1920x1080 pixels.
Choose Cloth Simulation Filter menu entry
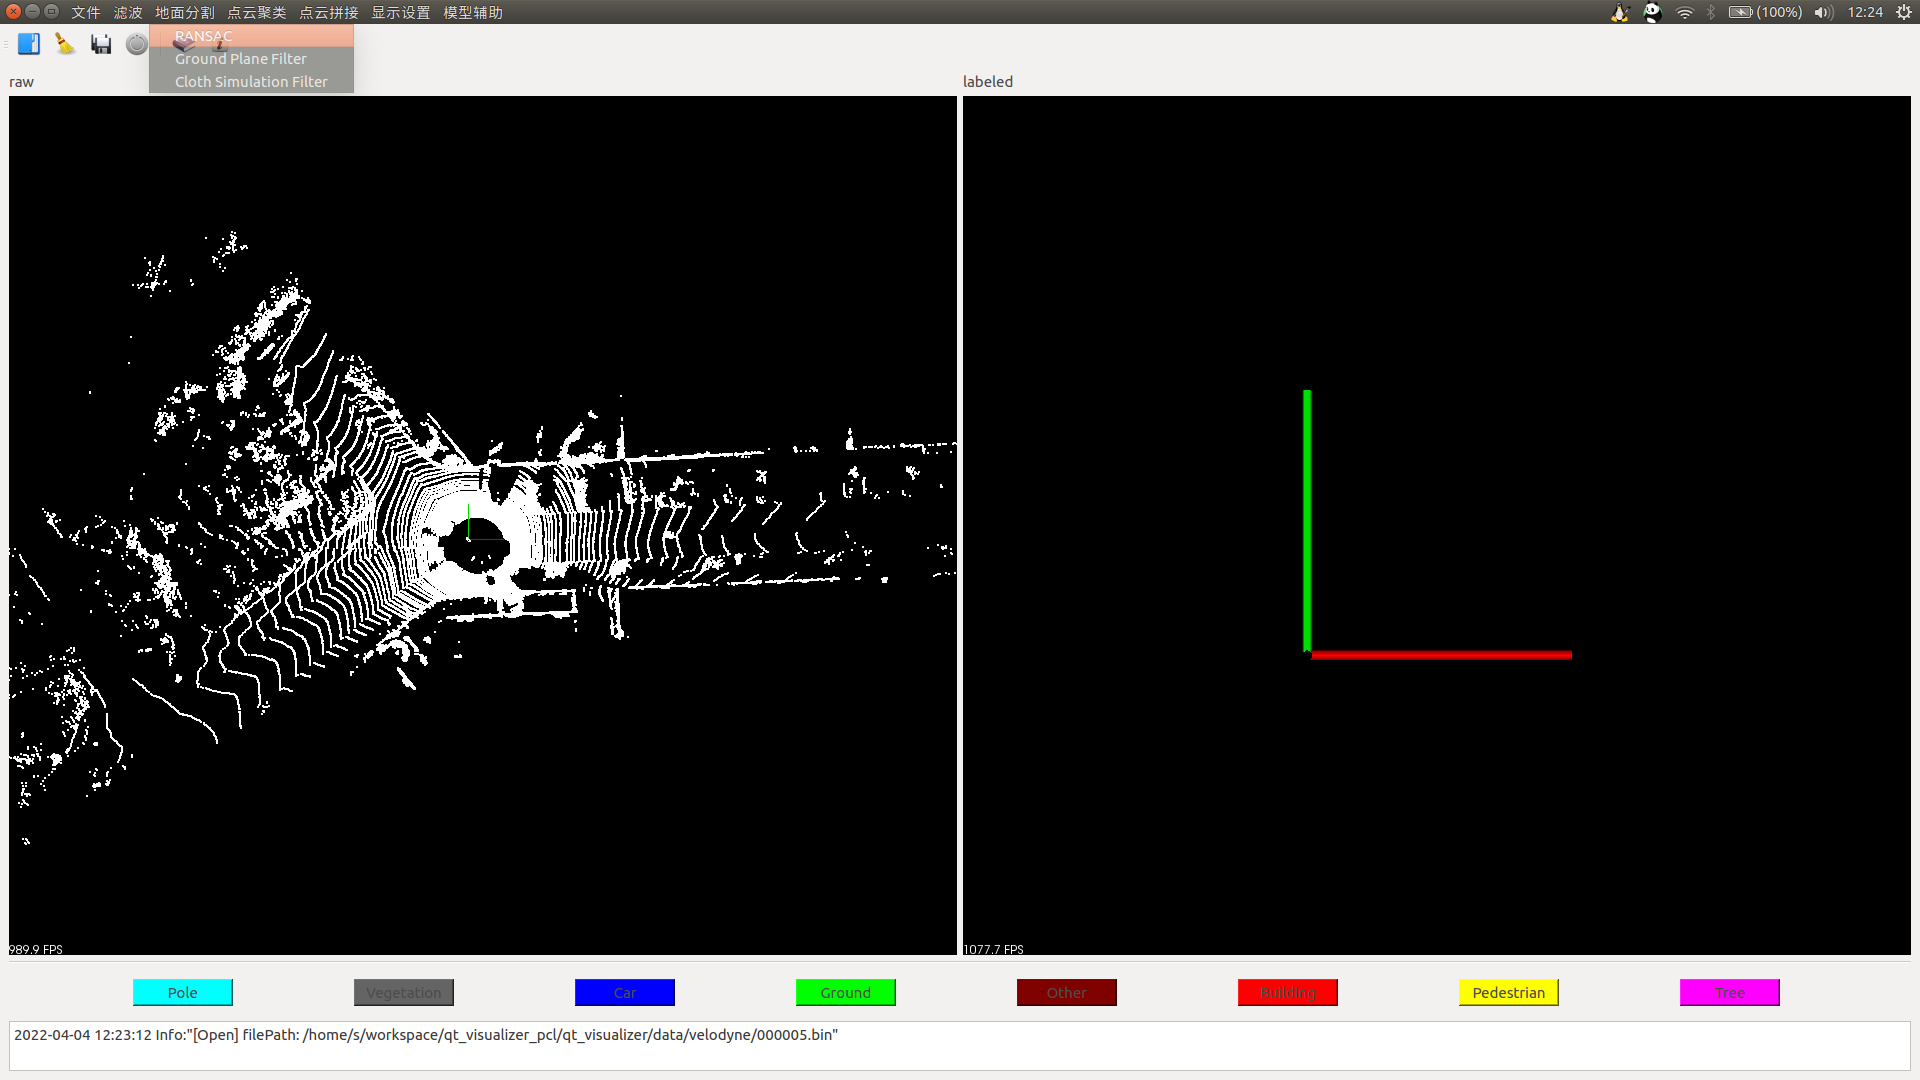[x=251, y=82]
